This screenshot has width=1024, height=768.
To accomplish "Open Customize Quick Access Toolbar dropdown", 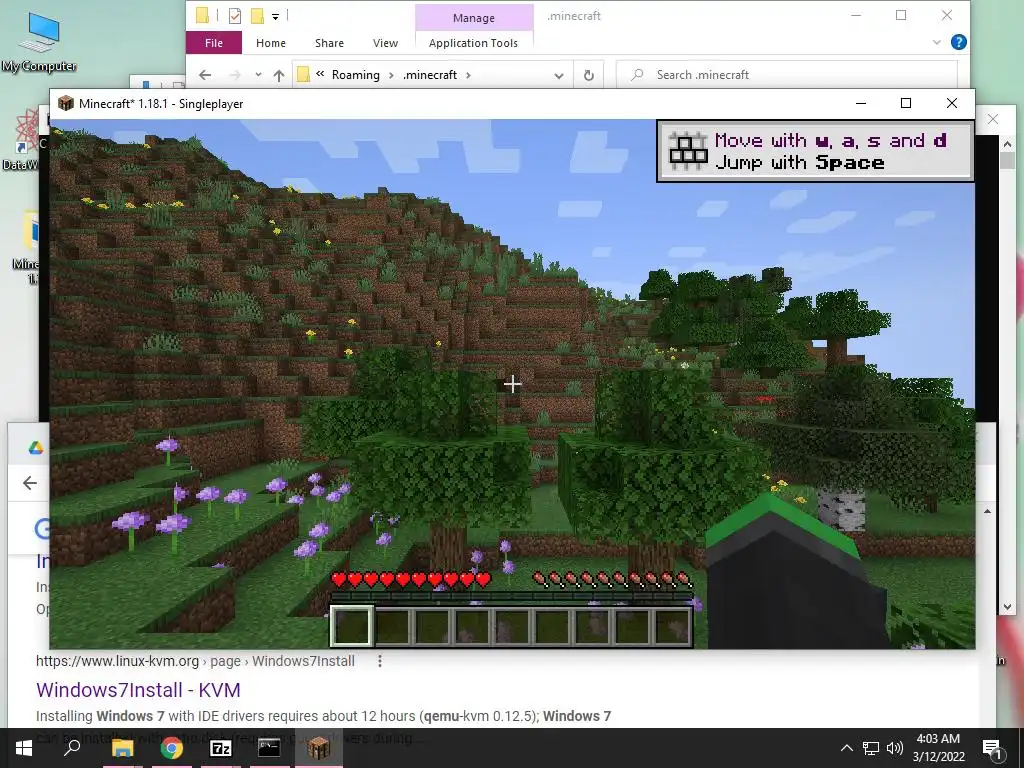I will 276,16.
